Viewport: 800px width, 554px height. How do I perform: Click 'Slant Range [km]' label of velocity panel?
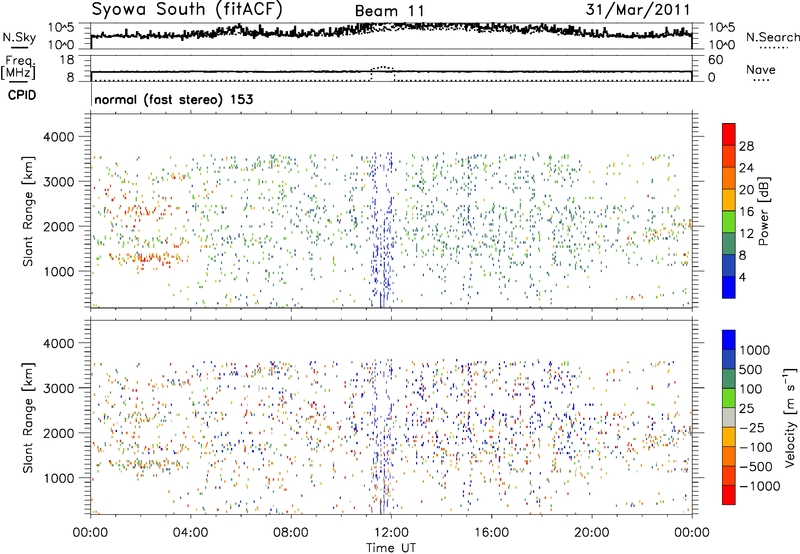[x=28, y=418]
